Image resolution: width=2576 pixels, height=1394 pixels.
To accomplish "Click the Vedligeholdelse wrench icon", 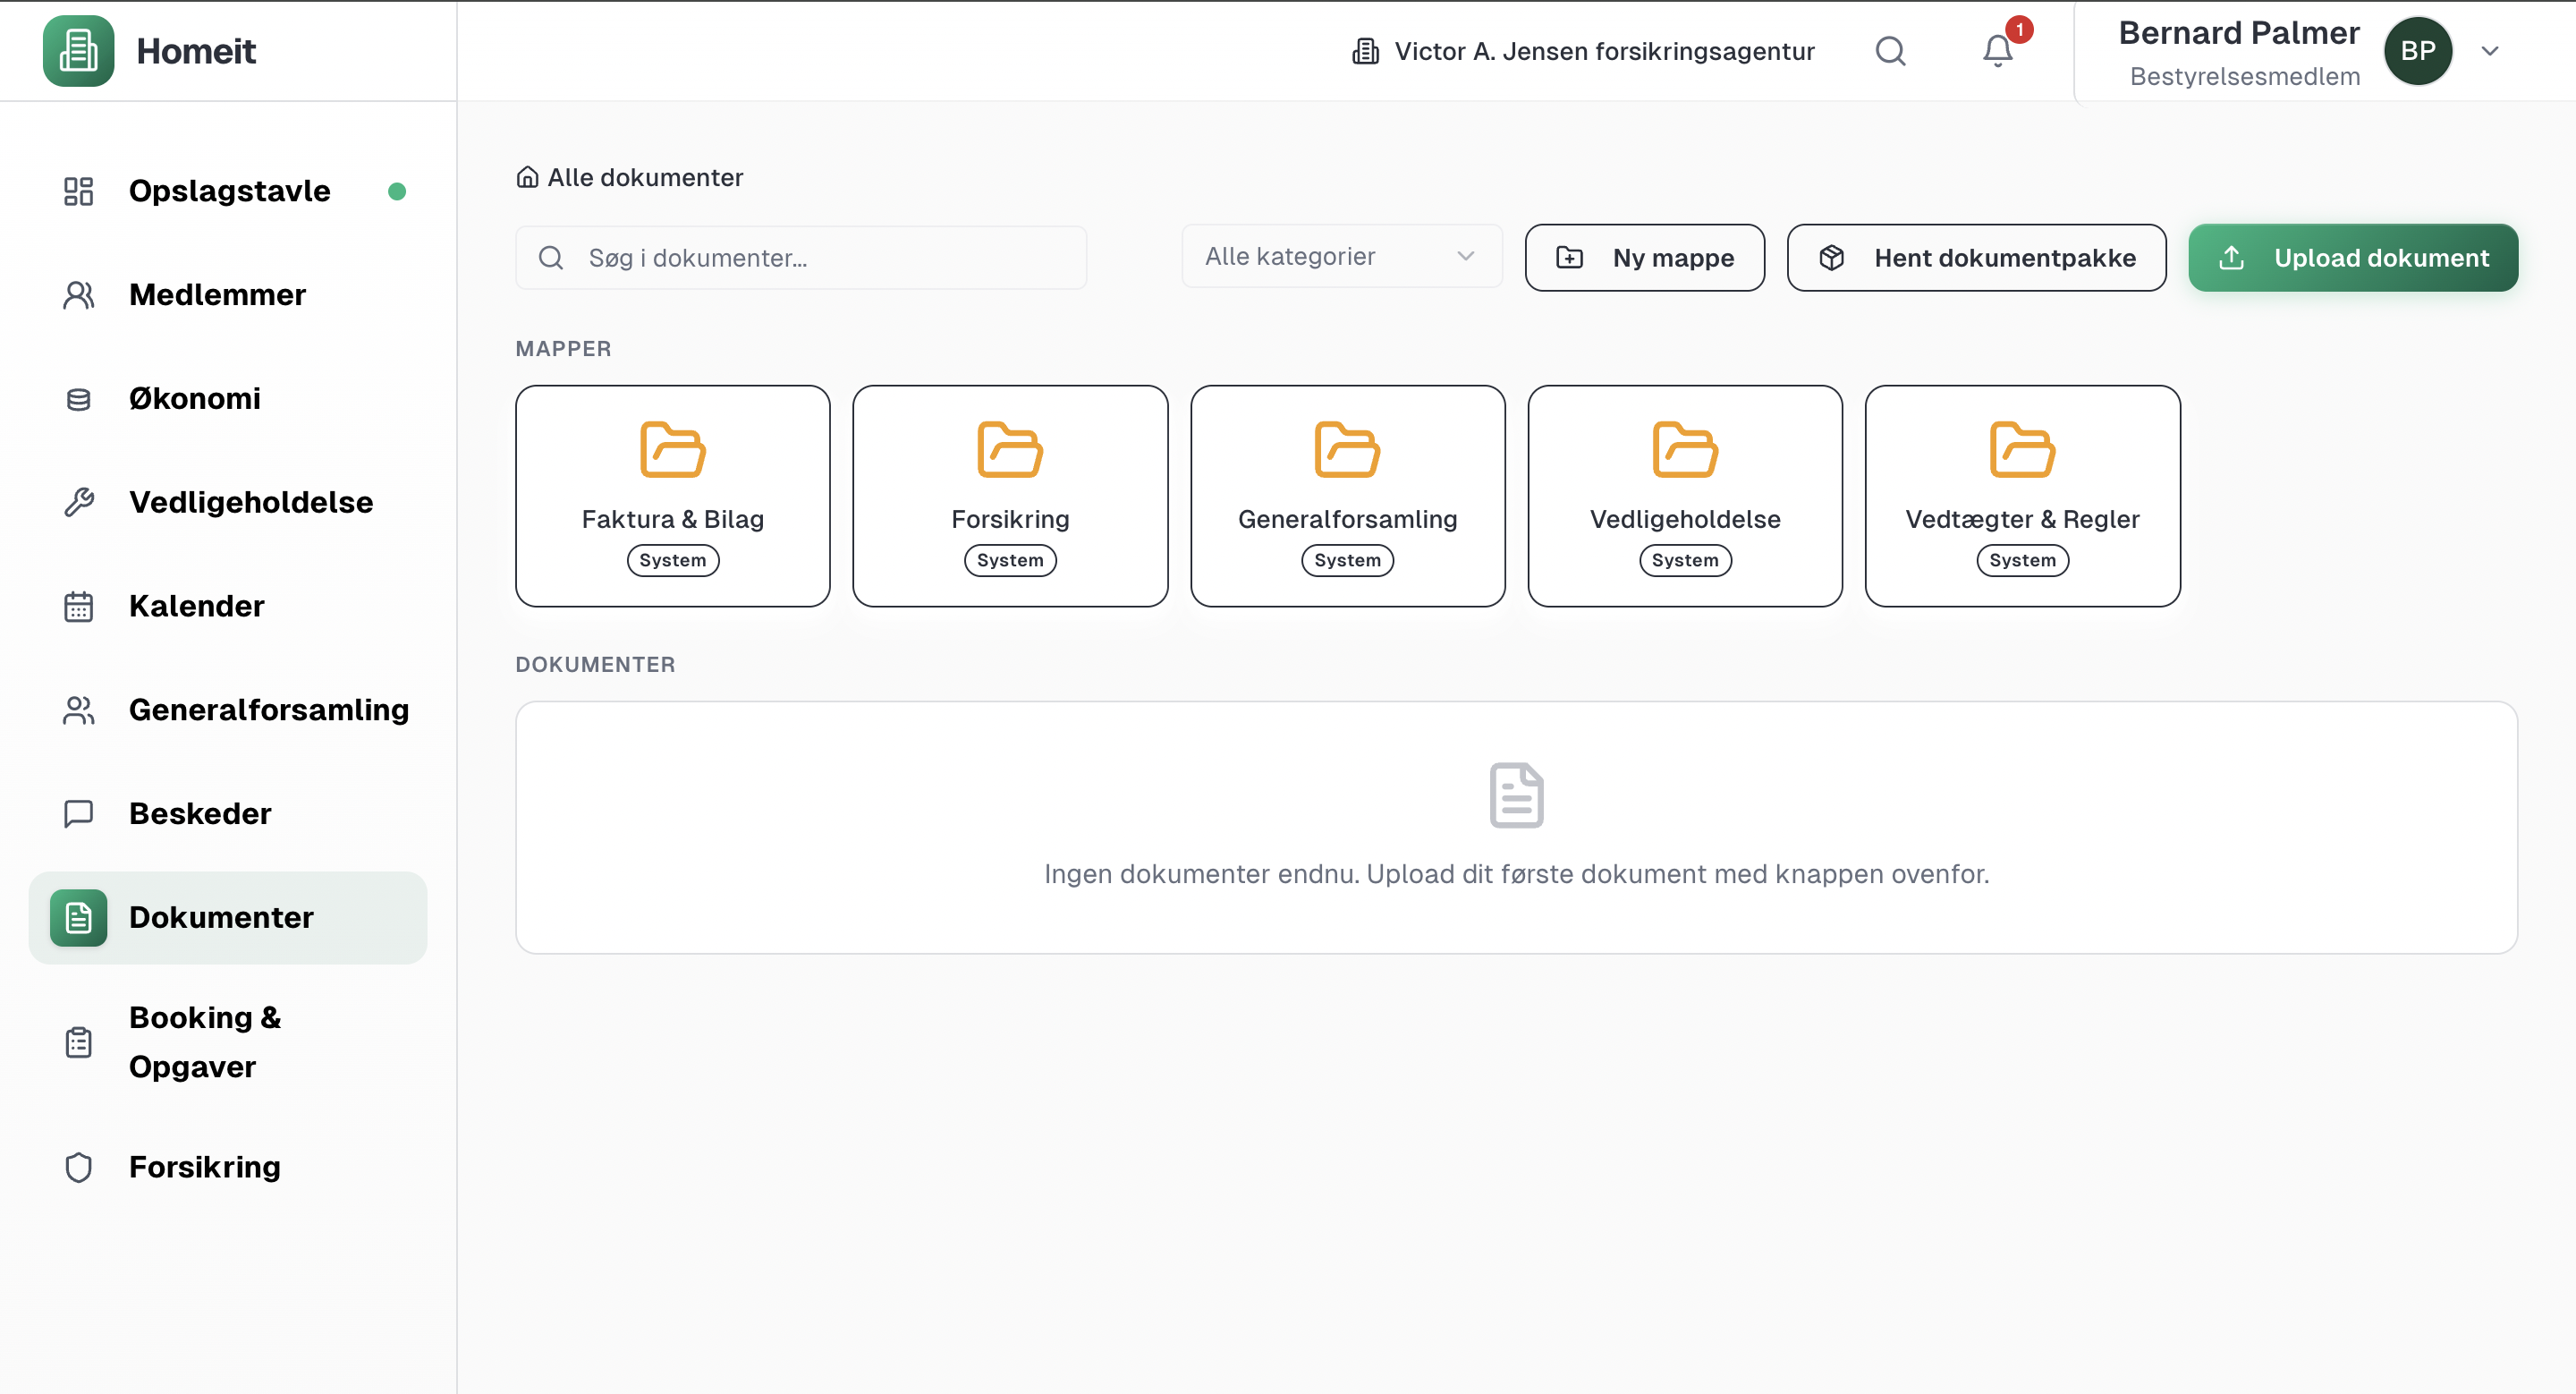I will [x=78, y=502].
